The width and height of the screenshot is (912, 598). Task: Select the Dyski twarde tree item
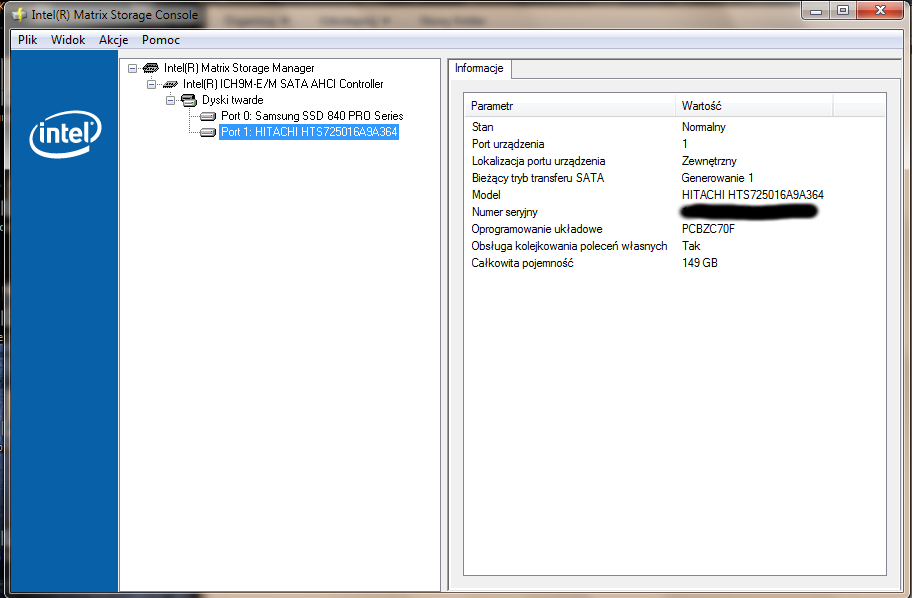click(x=233, y=100)
